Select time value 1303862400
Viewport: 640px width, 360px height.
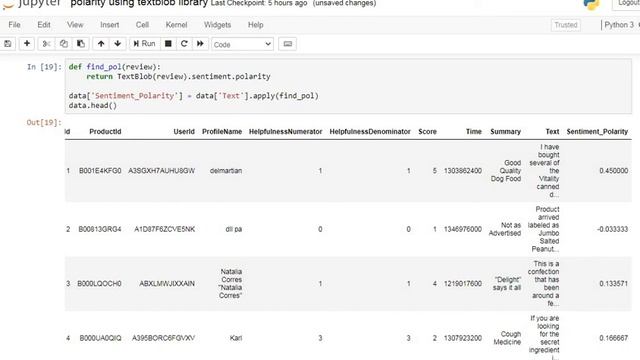pyautogui.click(x=463, y=171)
